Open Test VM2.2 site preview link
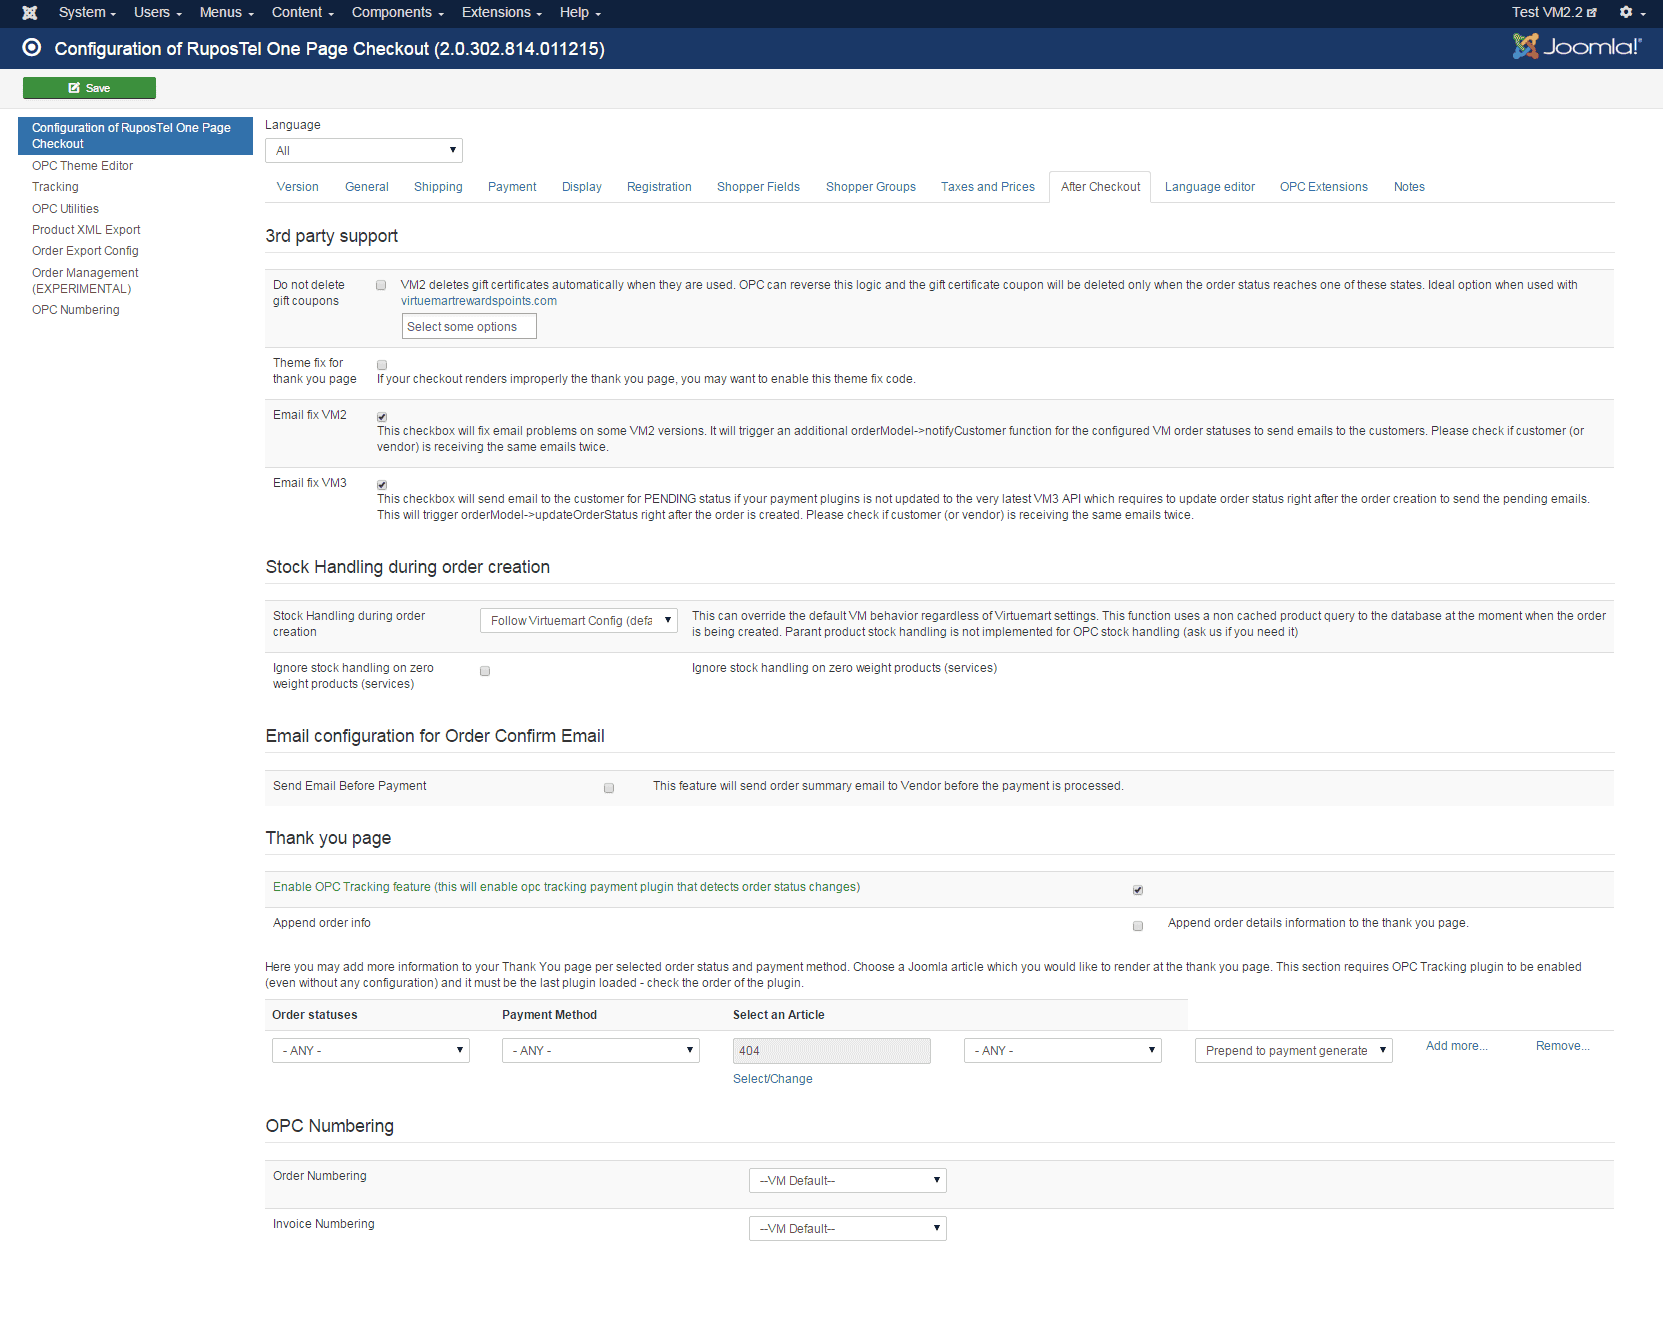 point(1553,13)
